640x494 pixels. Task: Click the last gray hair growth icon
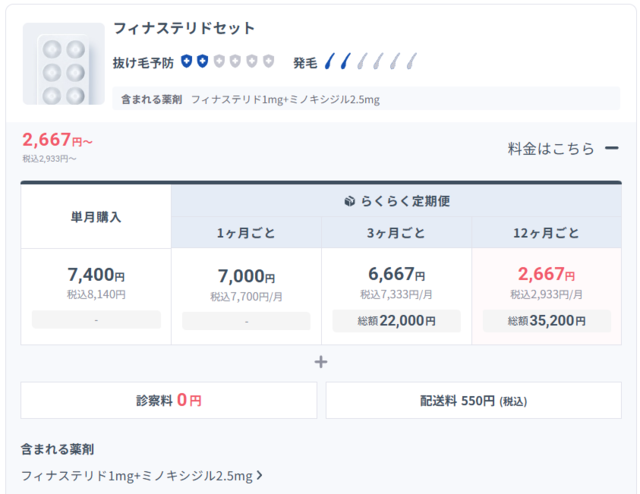pos(411,62)
